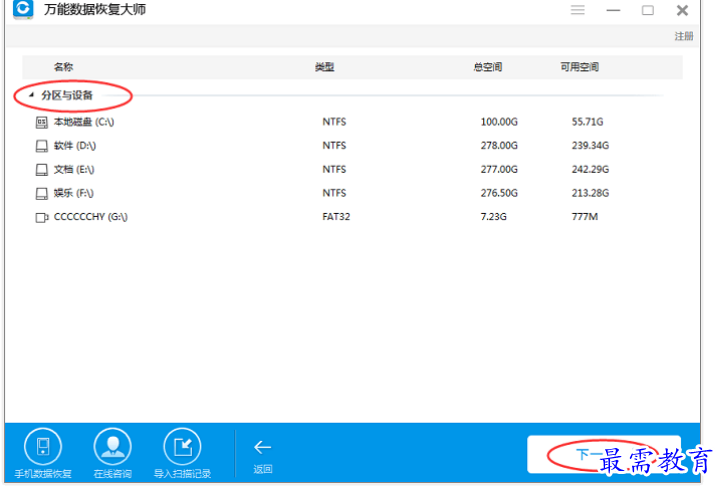Click the NTFS cell of the C: drive row
The height and width of the screenshot is (492, 721).
[x=334, y=122]
